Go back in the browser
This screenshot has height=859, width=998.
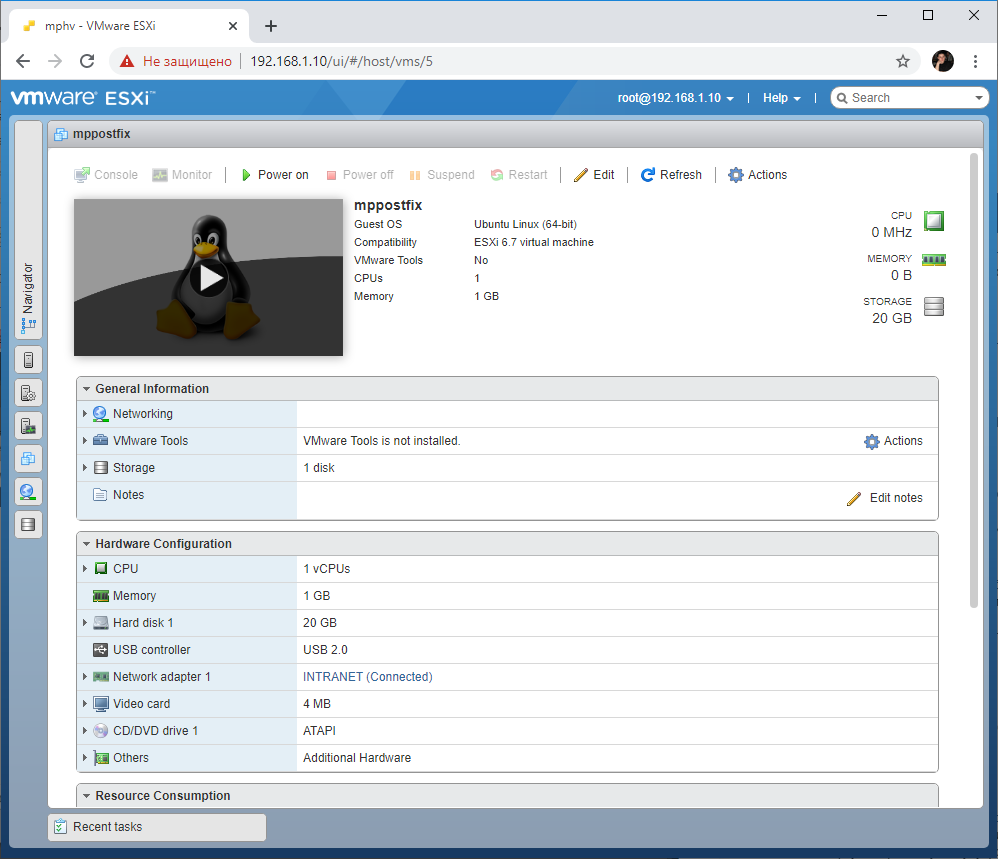[23, 61]
